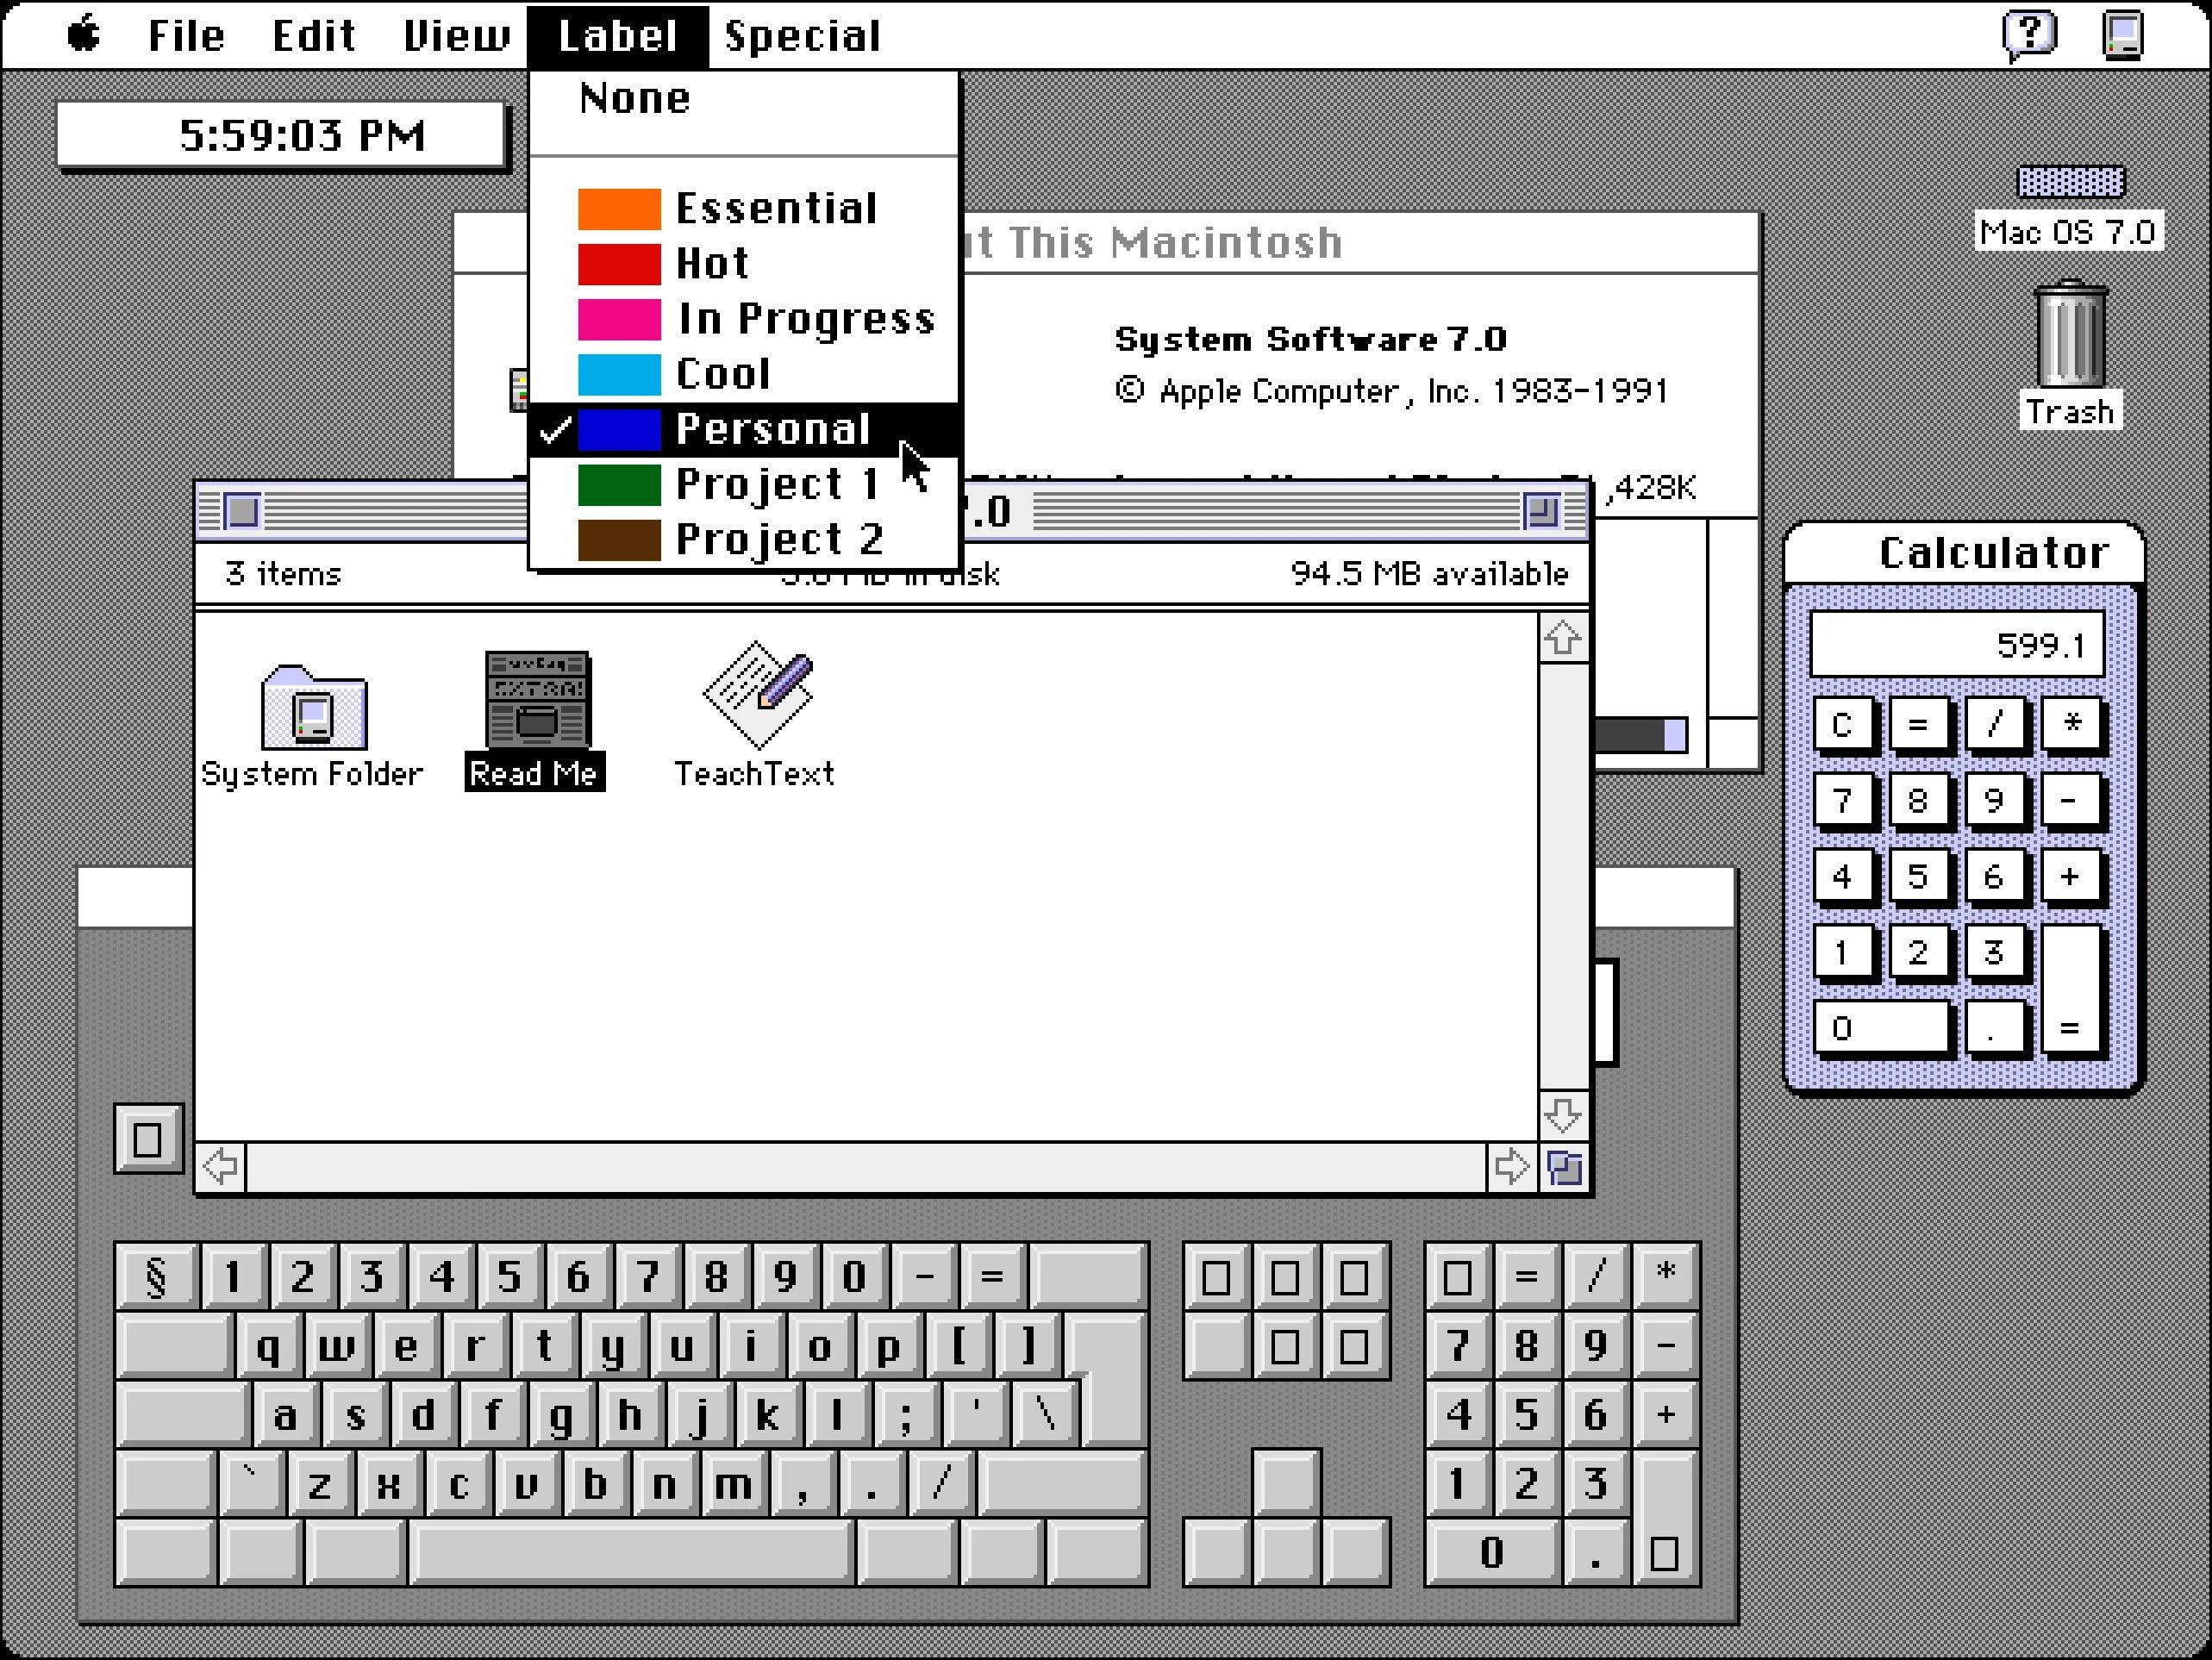Click the Calculator clear button C
Viewport: 2212px width, 1660px height.
pyautogui.click(x=1840, y=726)
